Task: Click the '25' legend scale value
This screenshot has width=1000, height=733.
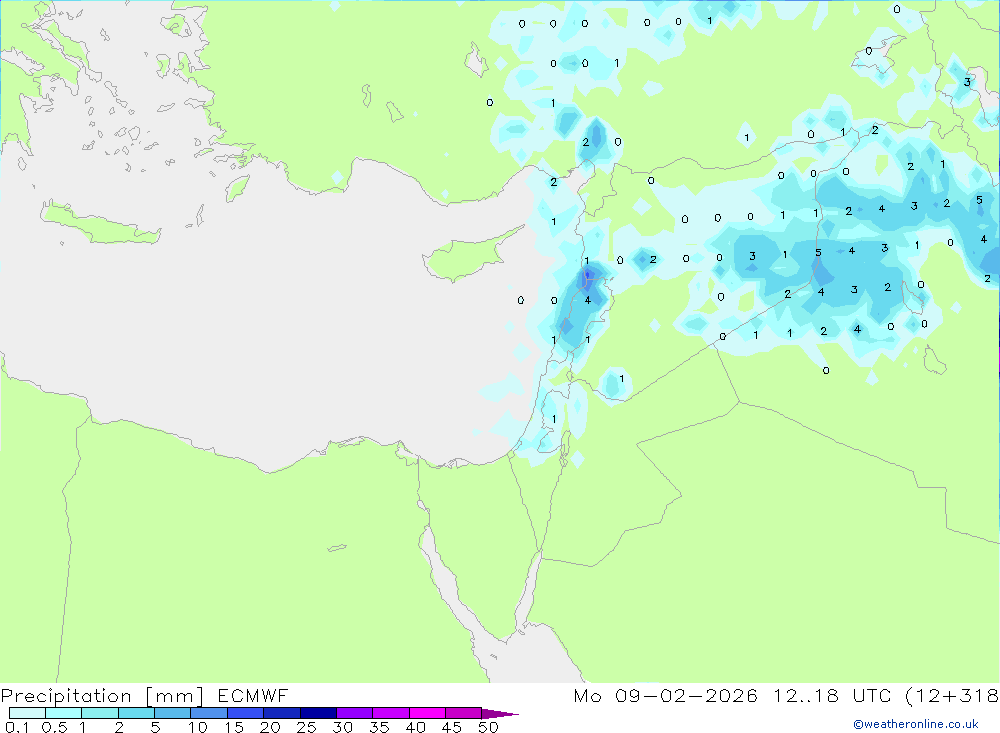Action: [x=306, y=727]
